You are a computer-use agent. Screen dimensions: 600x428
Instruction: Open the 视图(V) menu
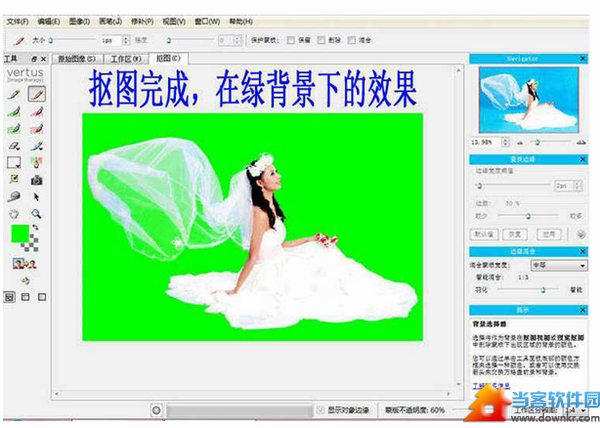coord(174,22)
